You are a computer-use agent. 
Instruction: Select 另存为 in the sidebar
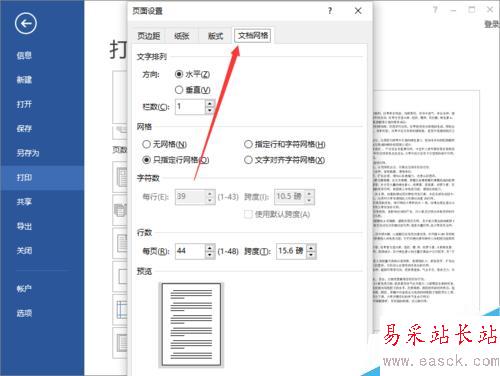(x=28, y=153)
